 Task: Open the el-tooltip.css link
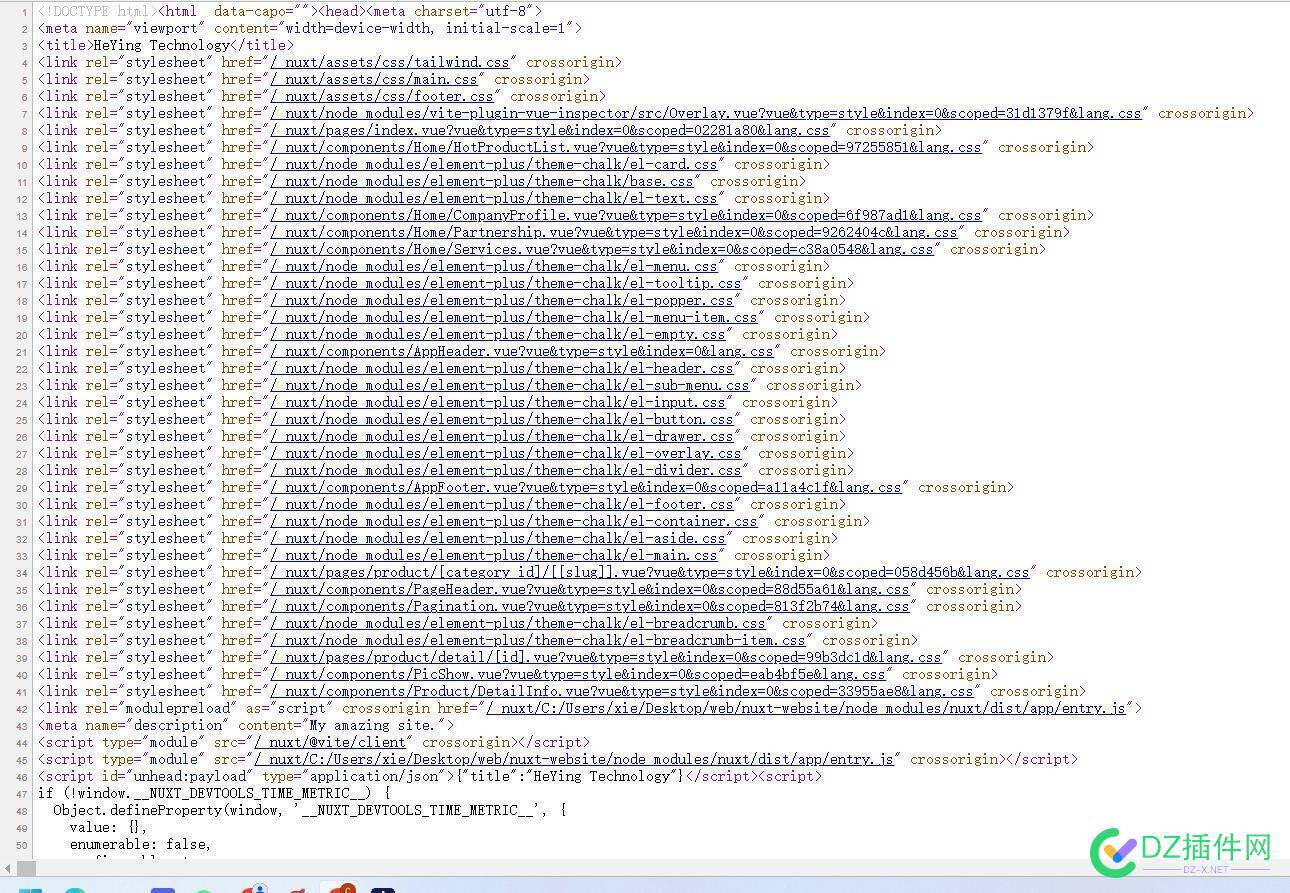(506, 283)
